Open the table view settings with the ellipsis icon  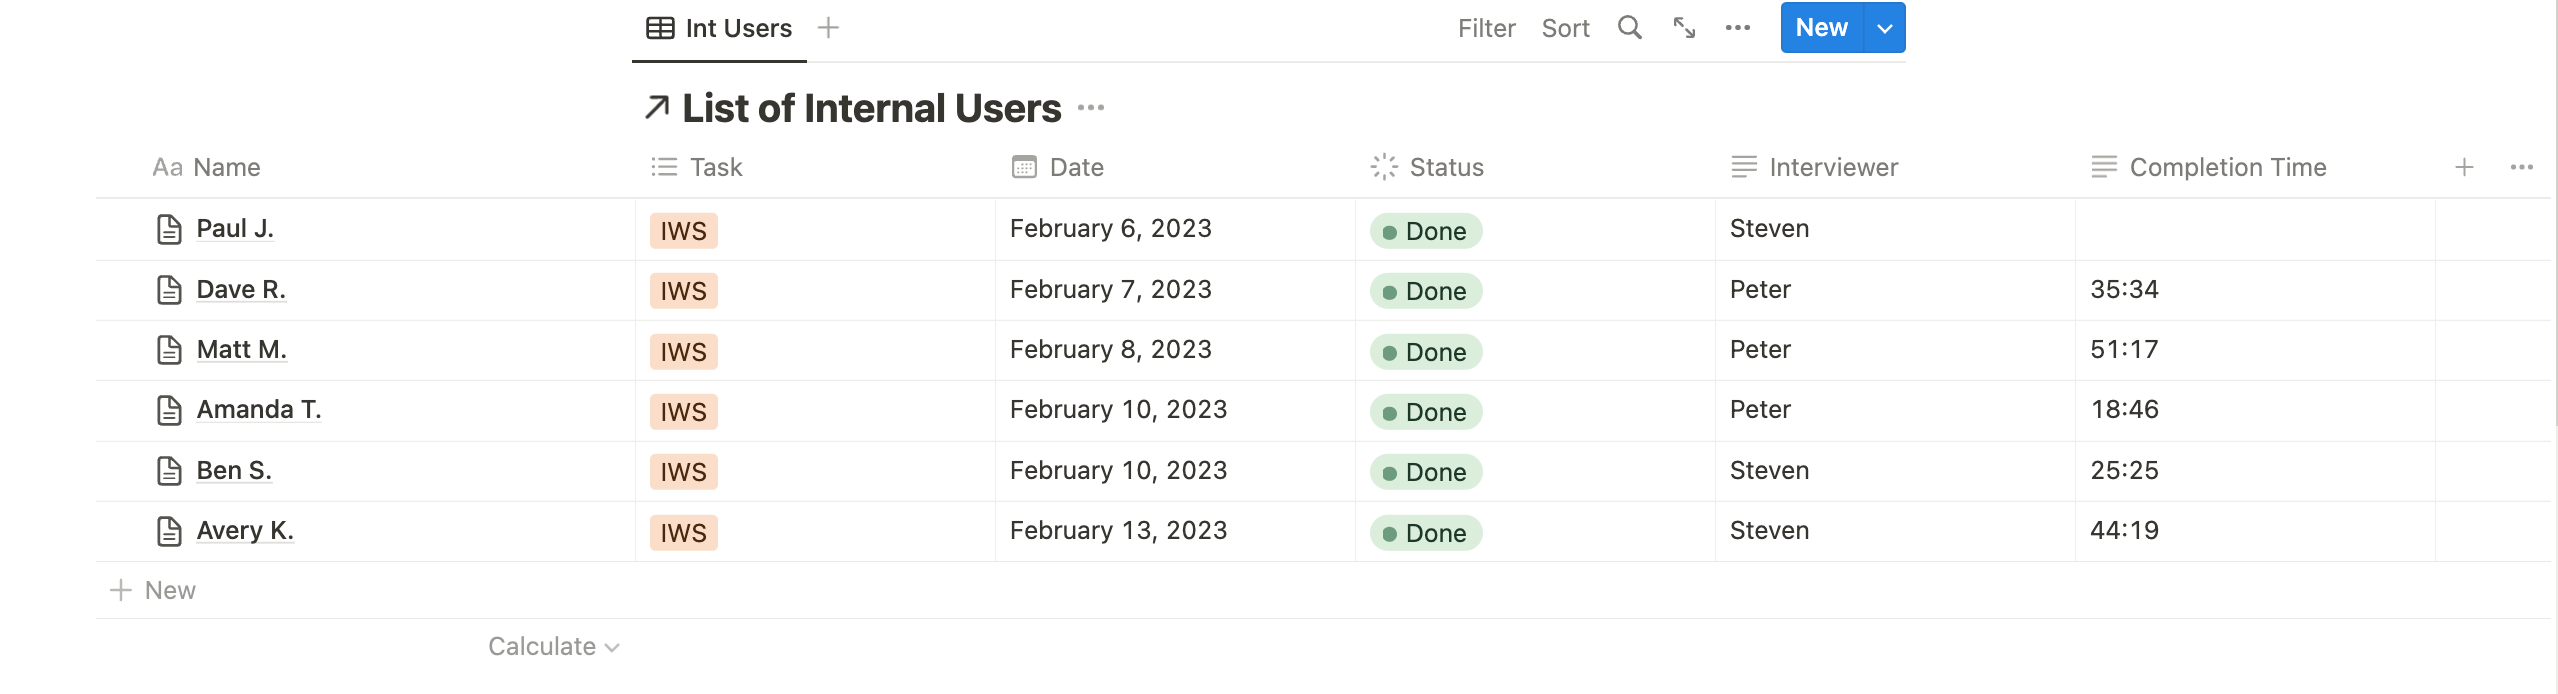(x=1738, y=28)
